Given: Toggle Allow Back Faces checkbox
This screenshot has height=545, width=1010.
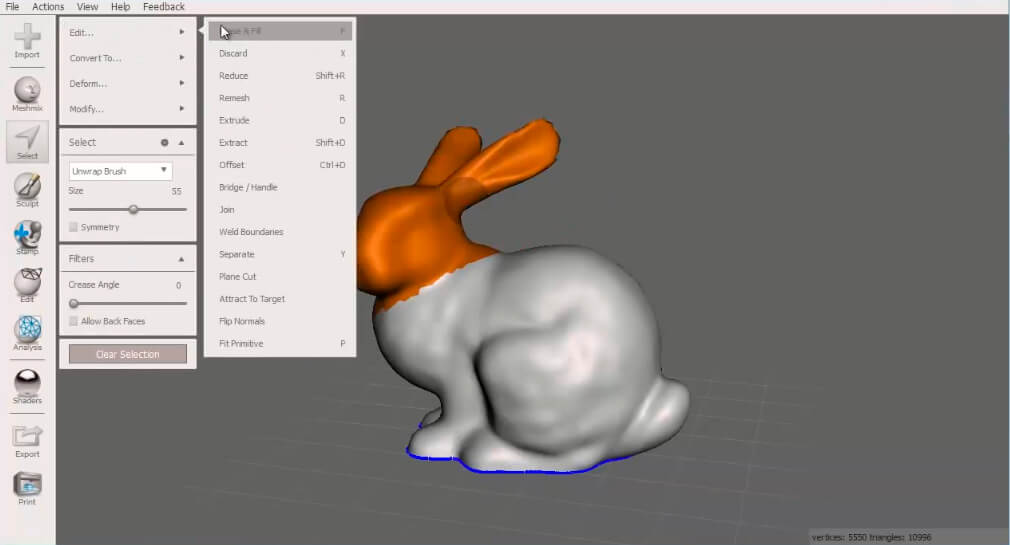Looking at the screenshot, I should pyautogui.click(x=73, y=321).
